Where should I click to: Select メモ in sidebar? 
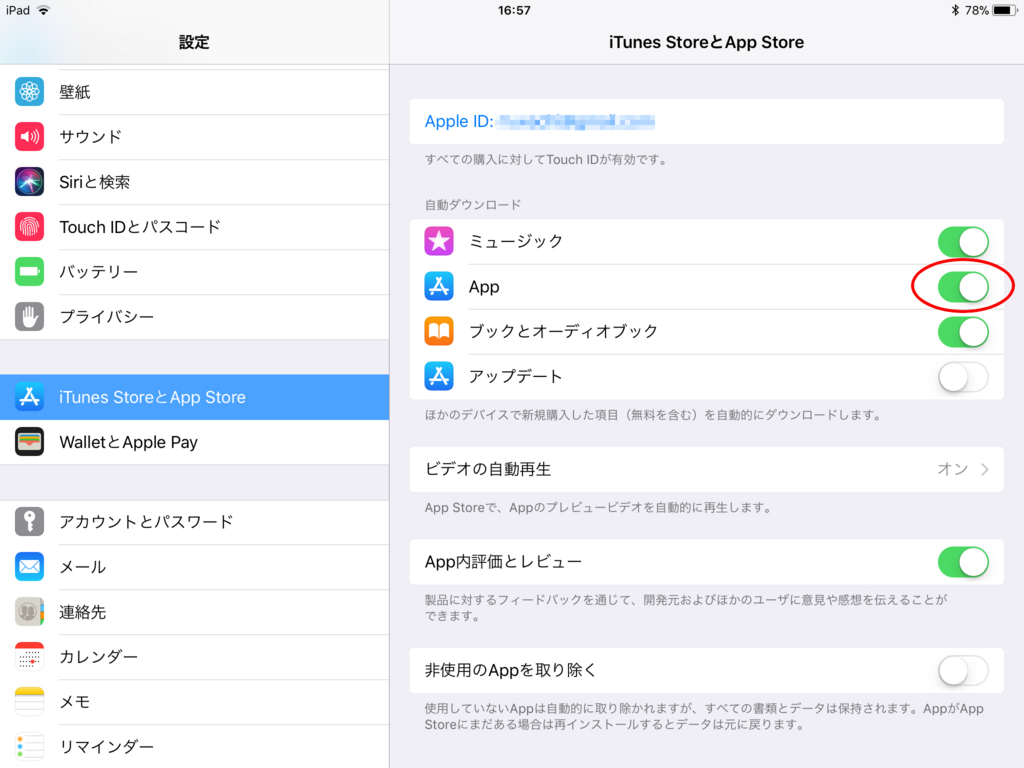pyautogui.click(x=195, y=702)
